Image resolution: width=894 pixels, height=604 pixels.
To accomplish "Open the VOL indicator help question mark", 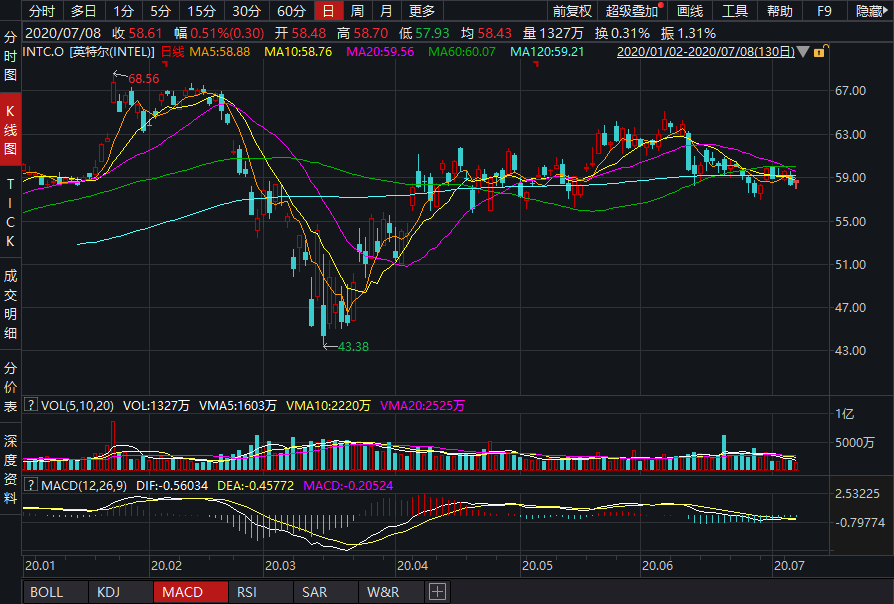I will point(32,405).
